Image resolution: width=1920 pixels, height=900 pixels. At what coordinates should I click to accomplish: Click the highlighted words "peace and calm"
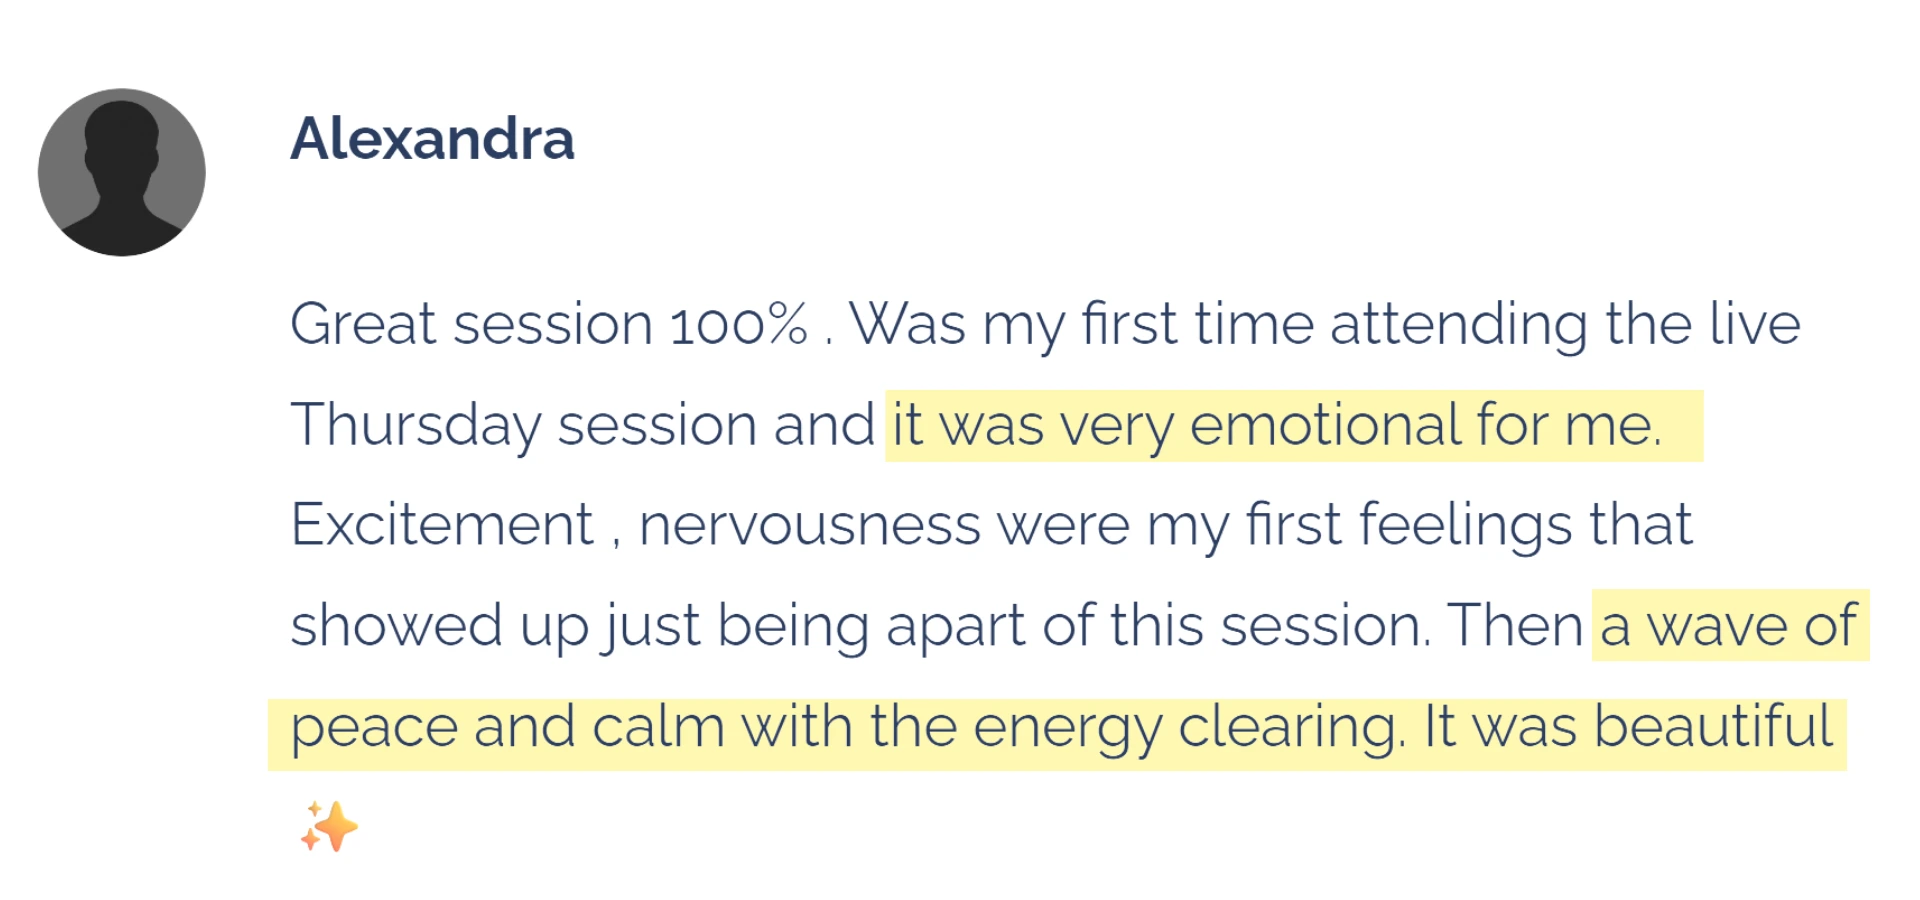(x=507, y=727)
